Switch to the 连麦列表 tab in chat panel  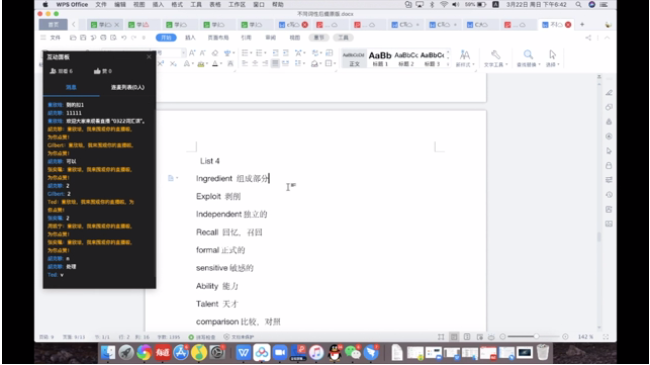128,88
